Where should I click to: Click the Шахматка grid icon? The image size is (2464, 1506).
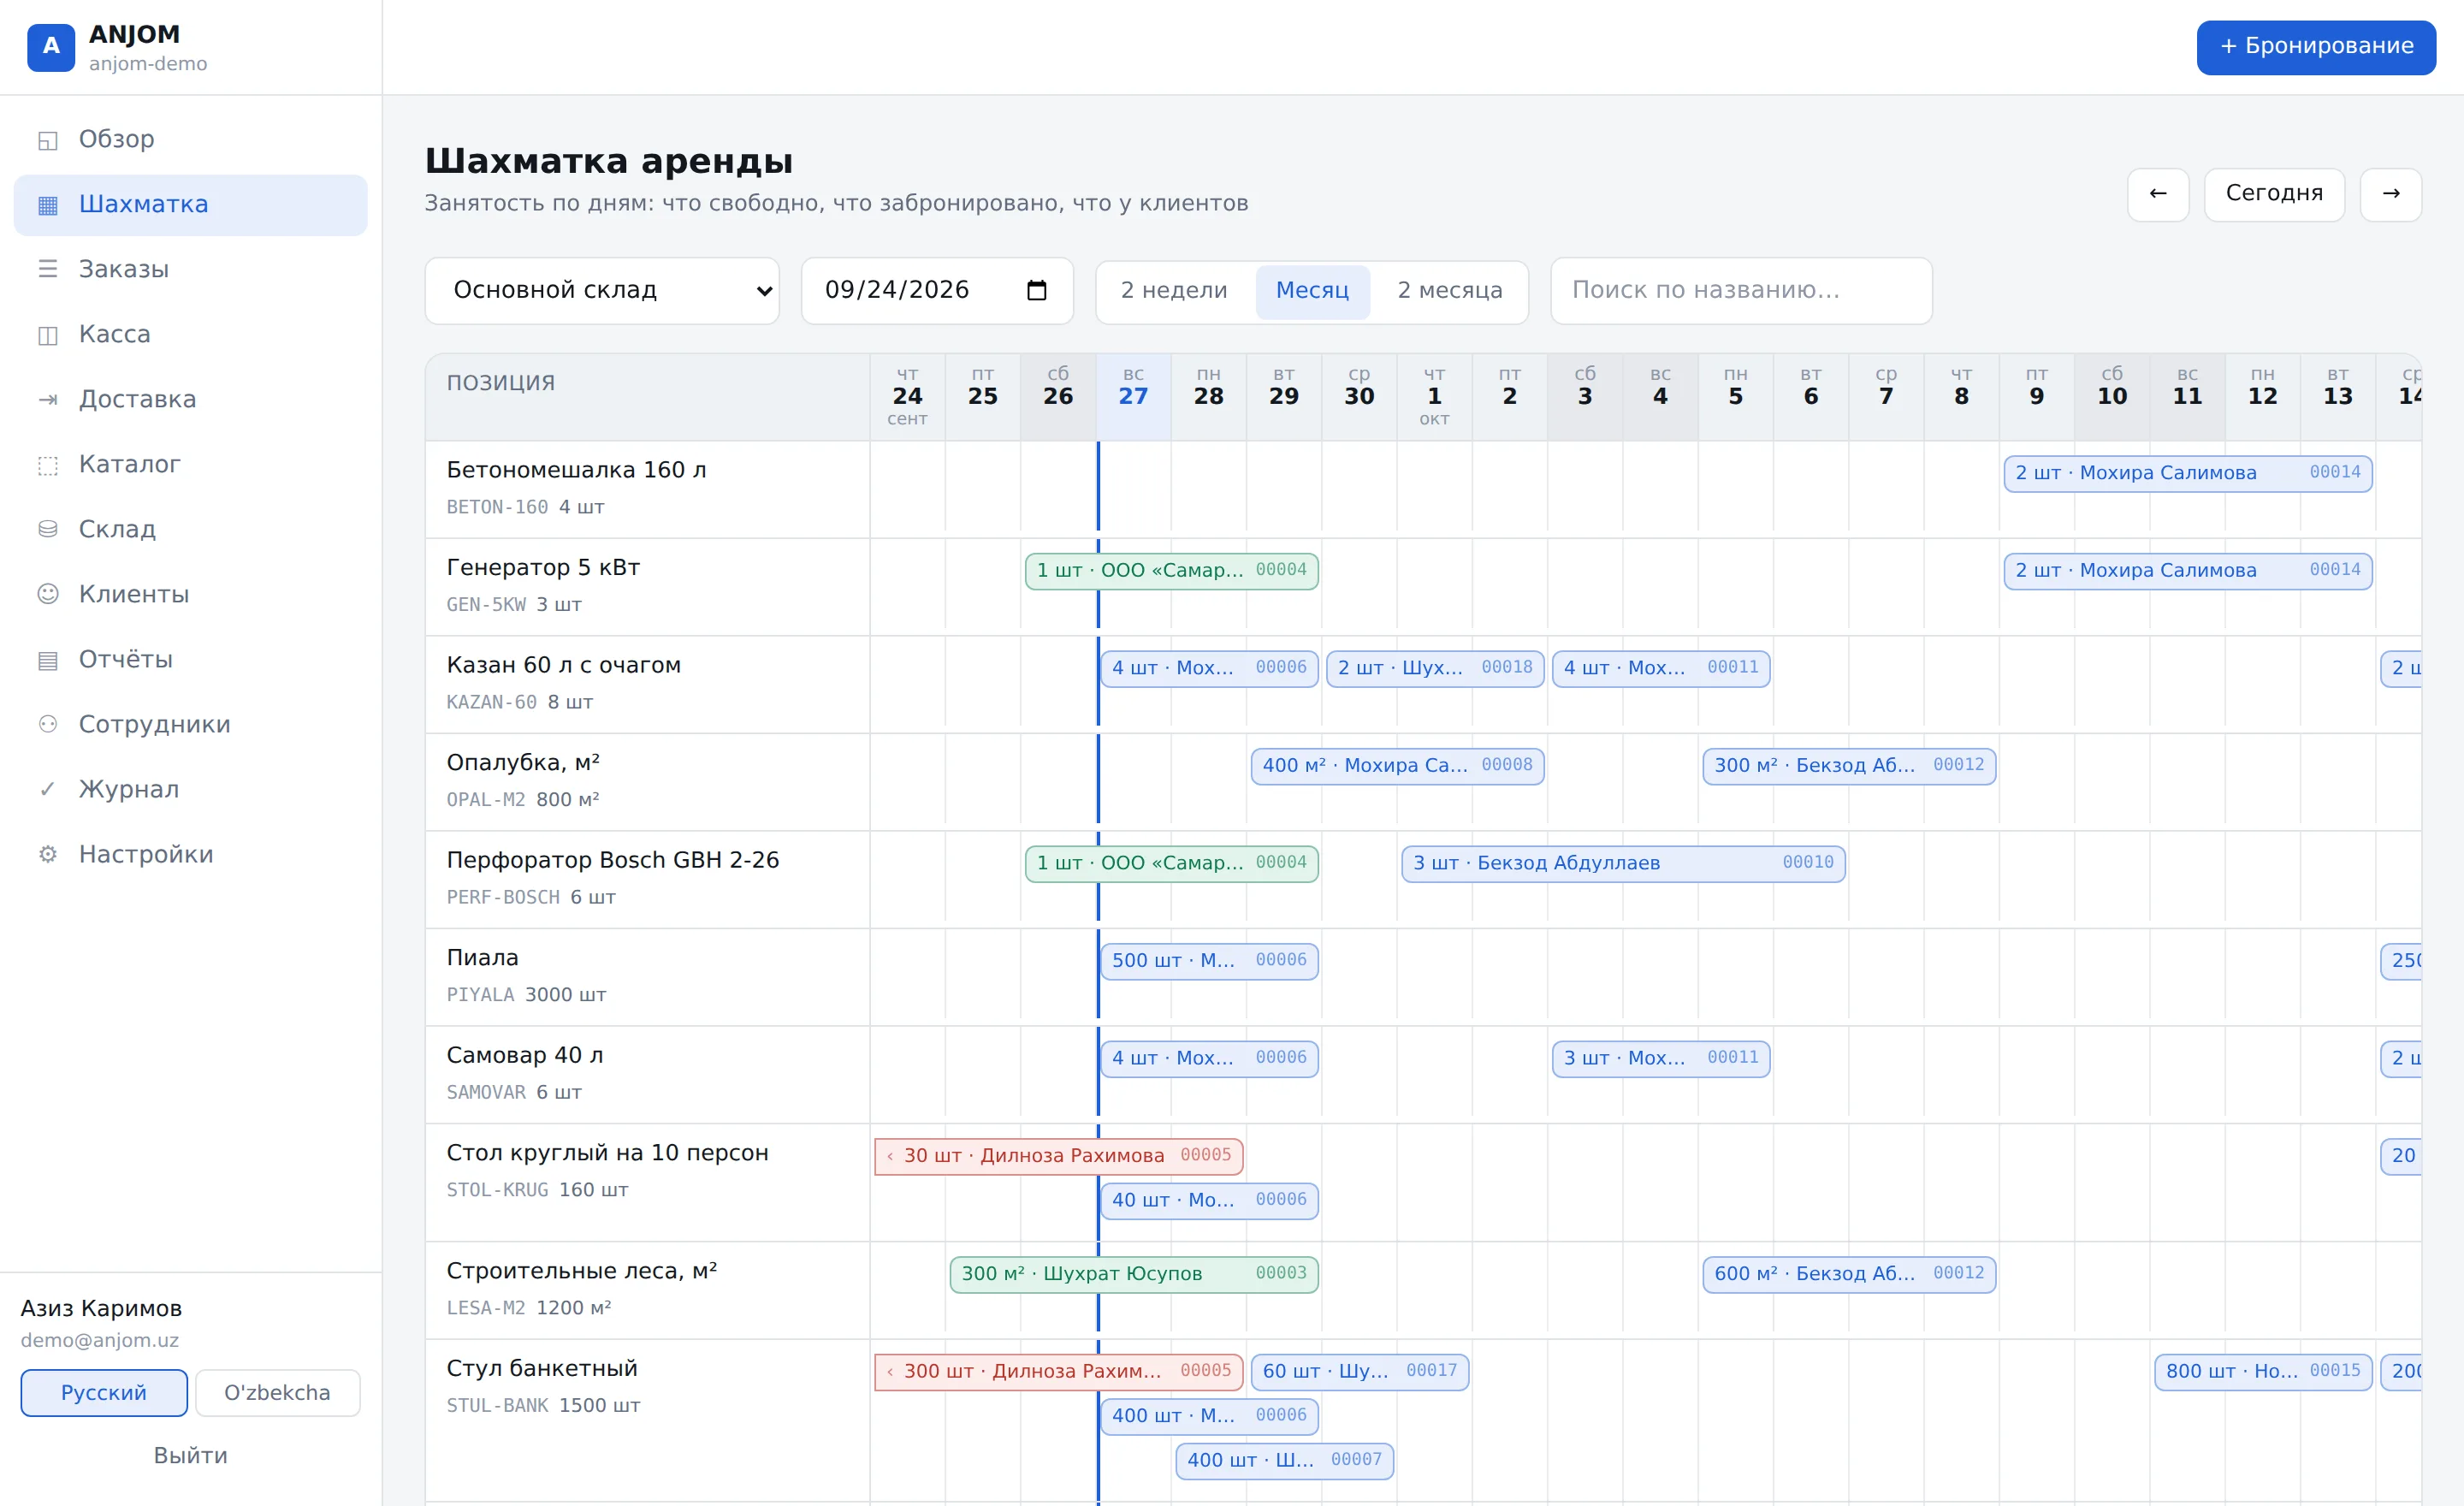point(47,205)
